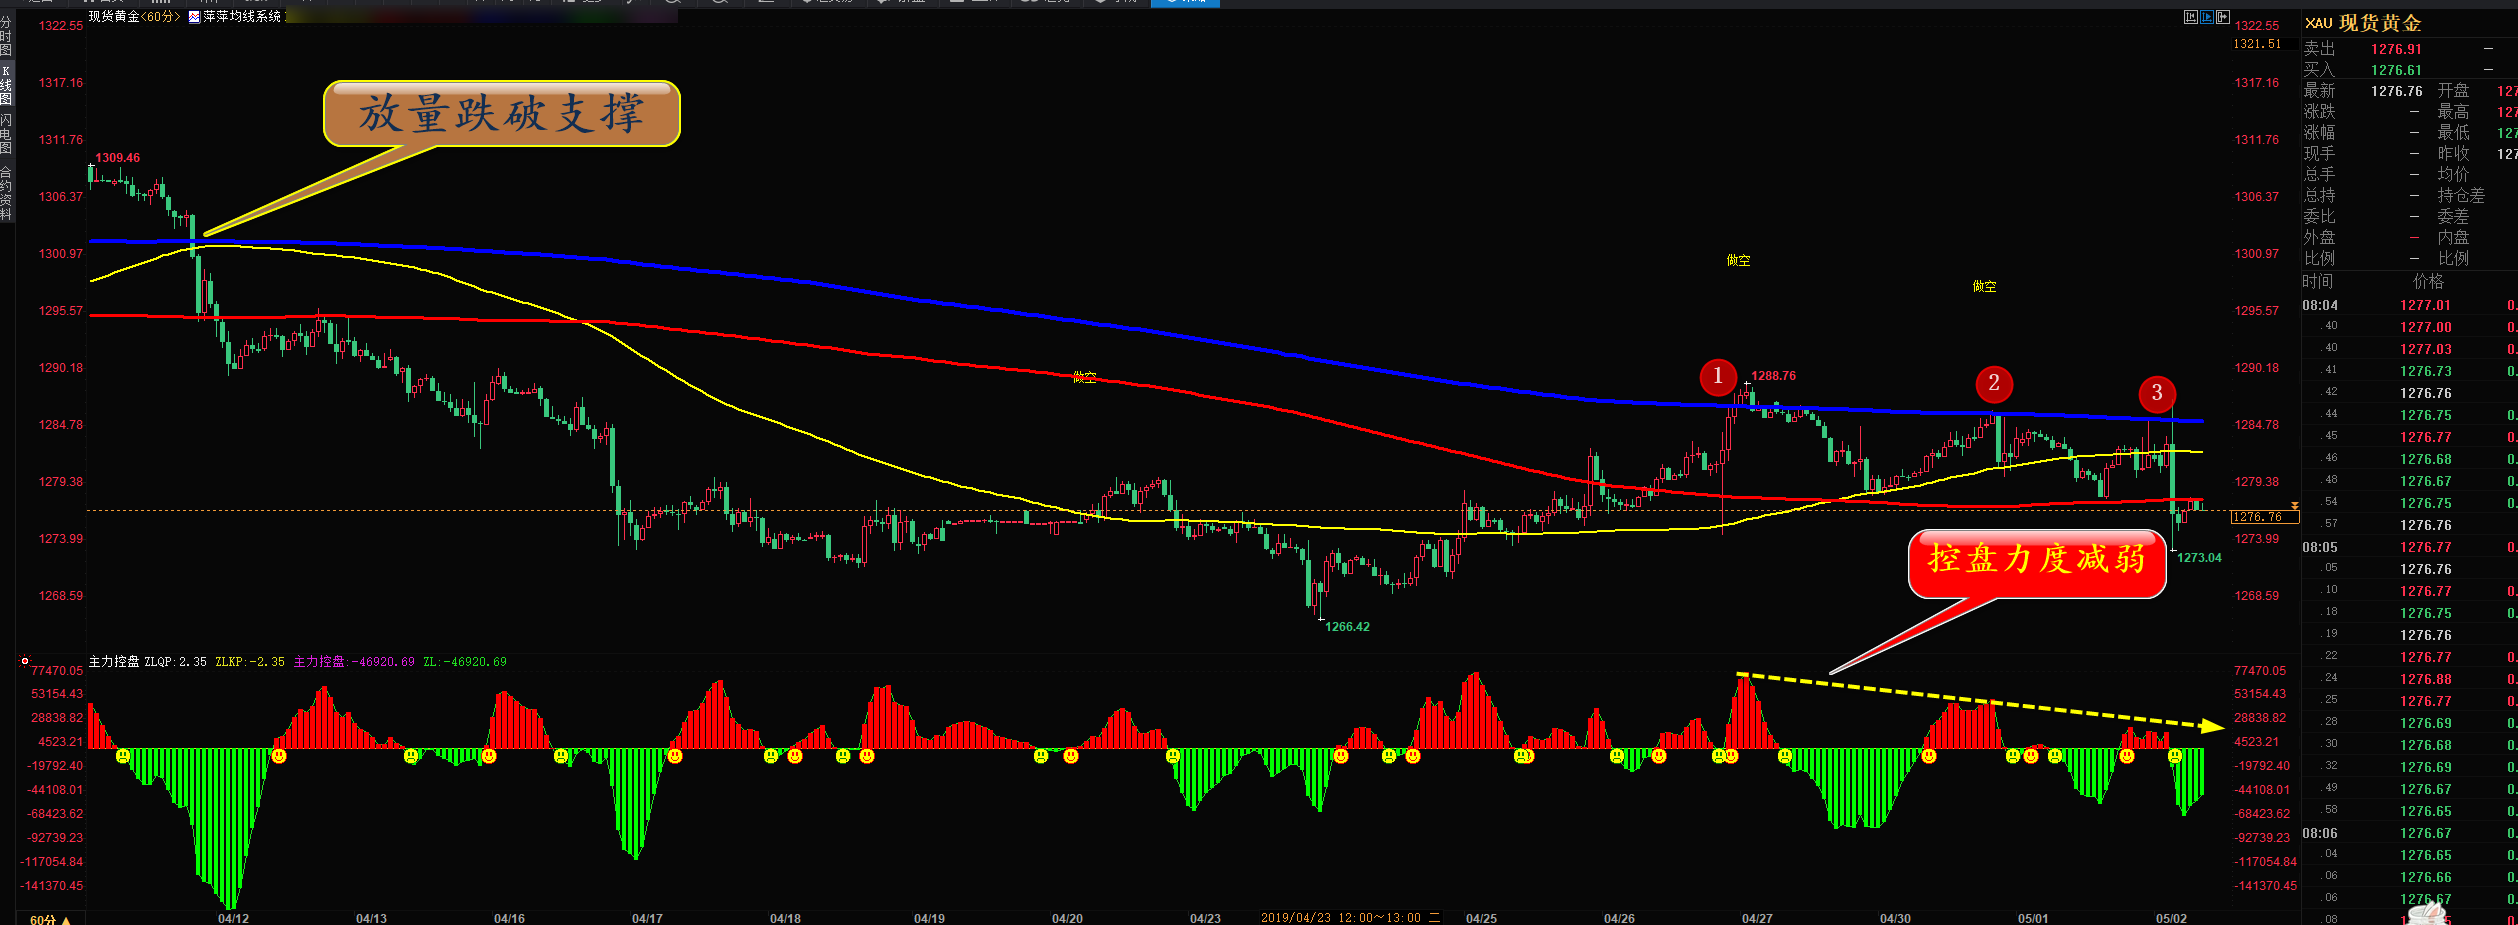Open 闪电图 view from left sidebar
The width and height of the screenshot is (2518, 925).
[6, 134]
